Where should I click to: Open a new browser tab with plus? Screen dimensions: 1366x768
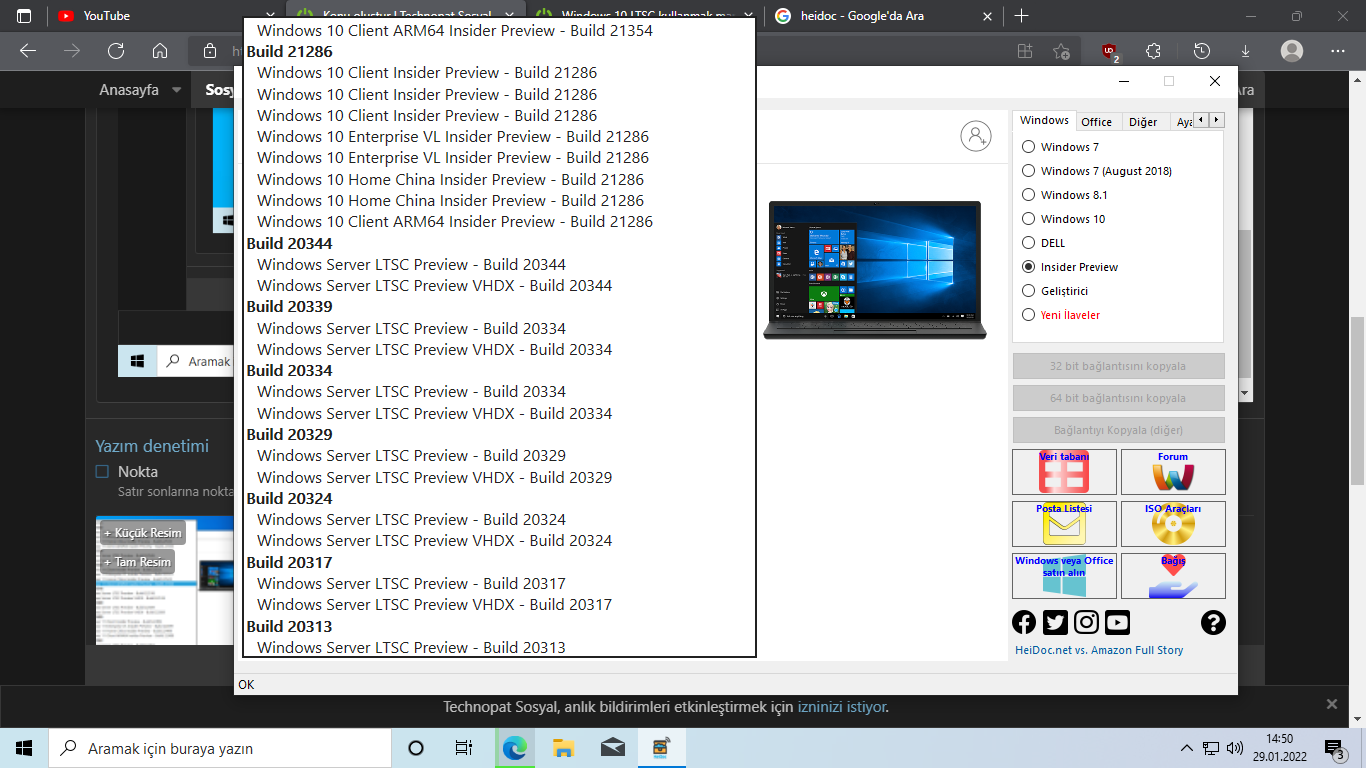[x=1021, y=16]
